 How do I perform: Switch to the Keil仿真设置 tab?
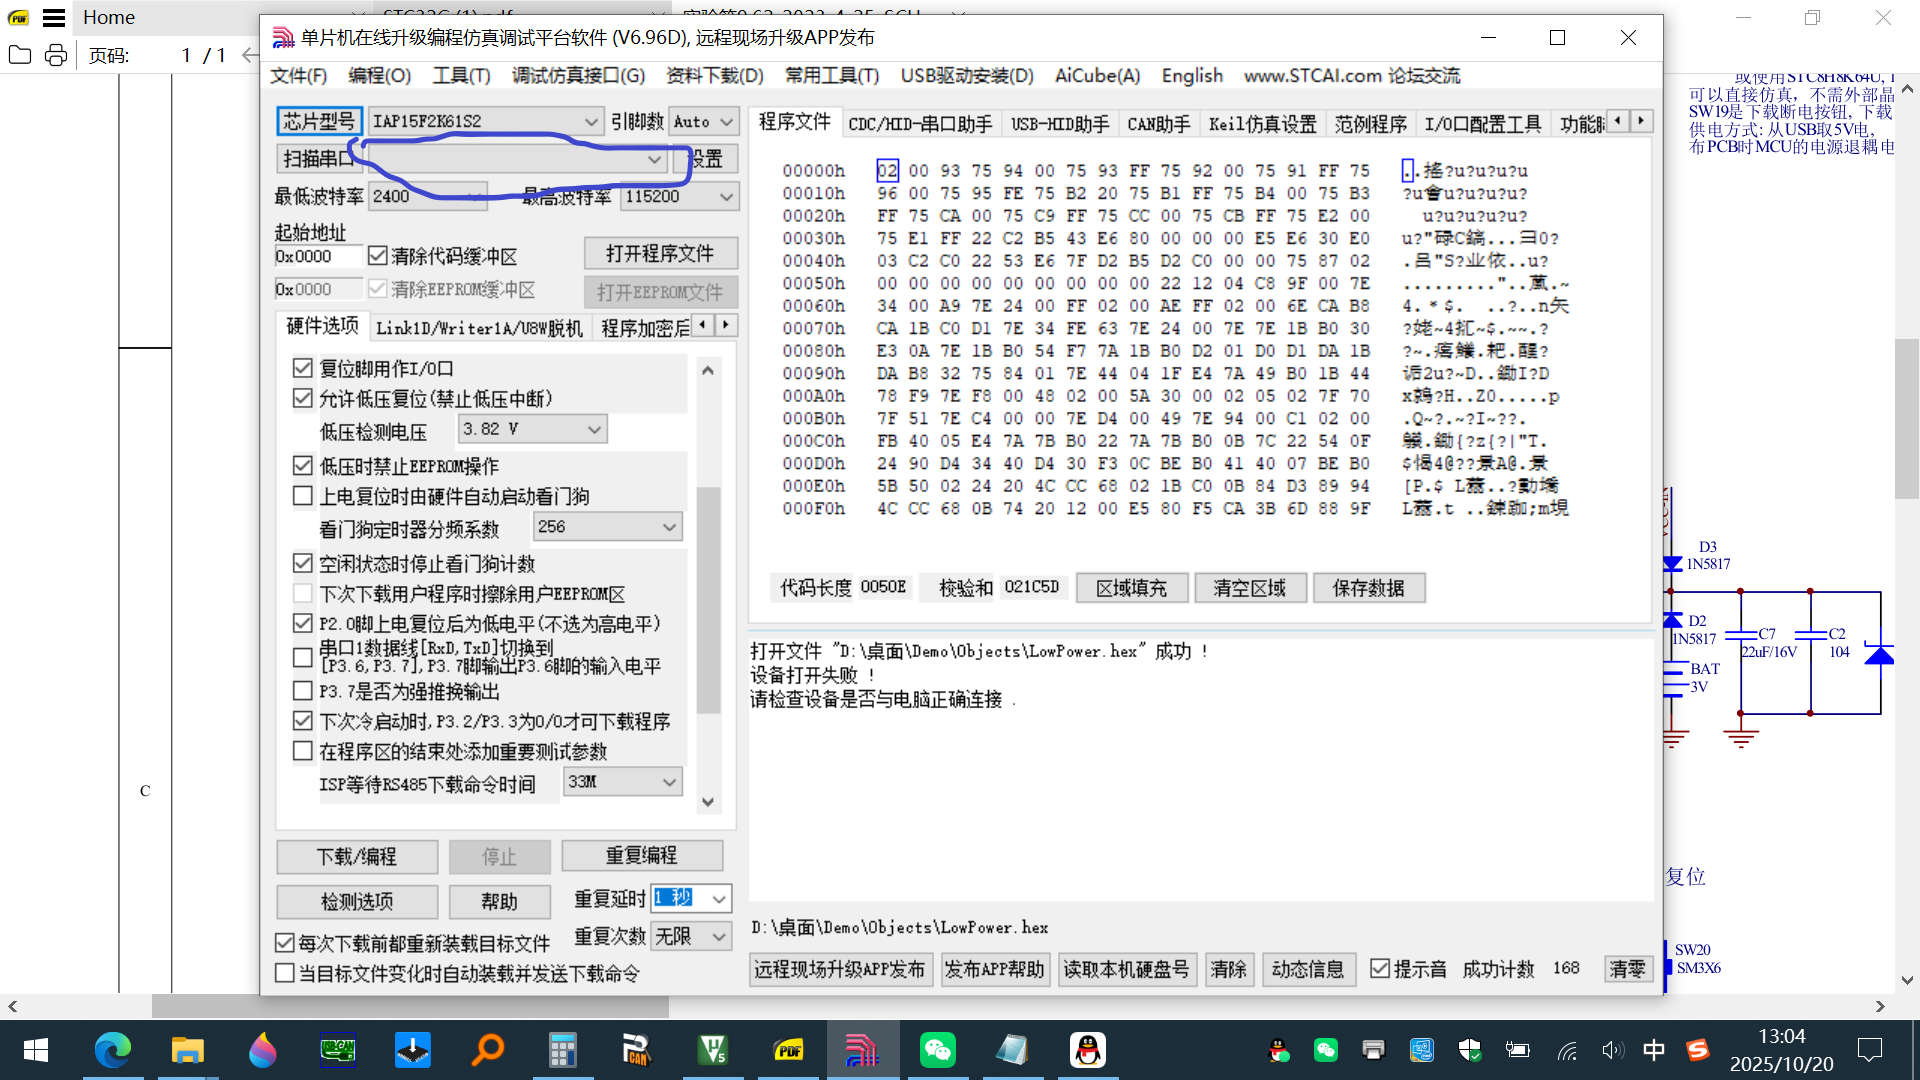coord(1260,124)
